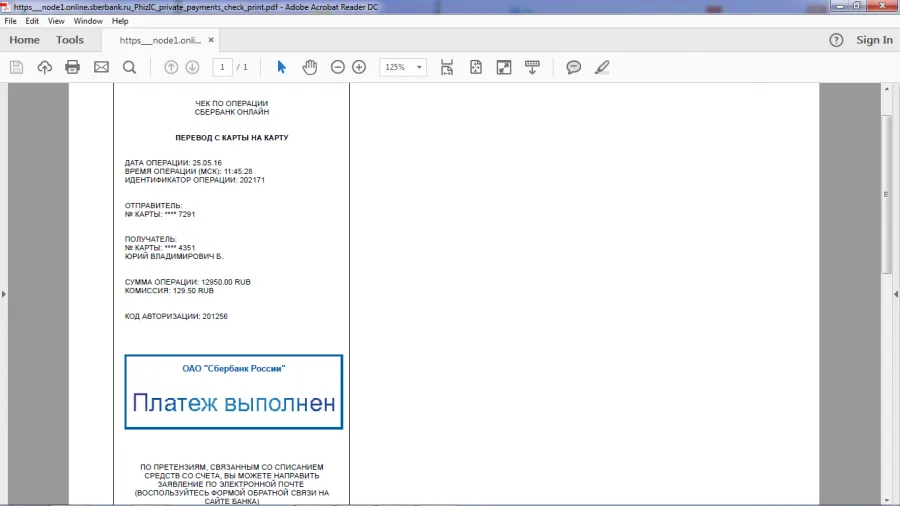Open the Window menu
The height and width of the screenshot is (506, 900).
88,21
